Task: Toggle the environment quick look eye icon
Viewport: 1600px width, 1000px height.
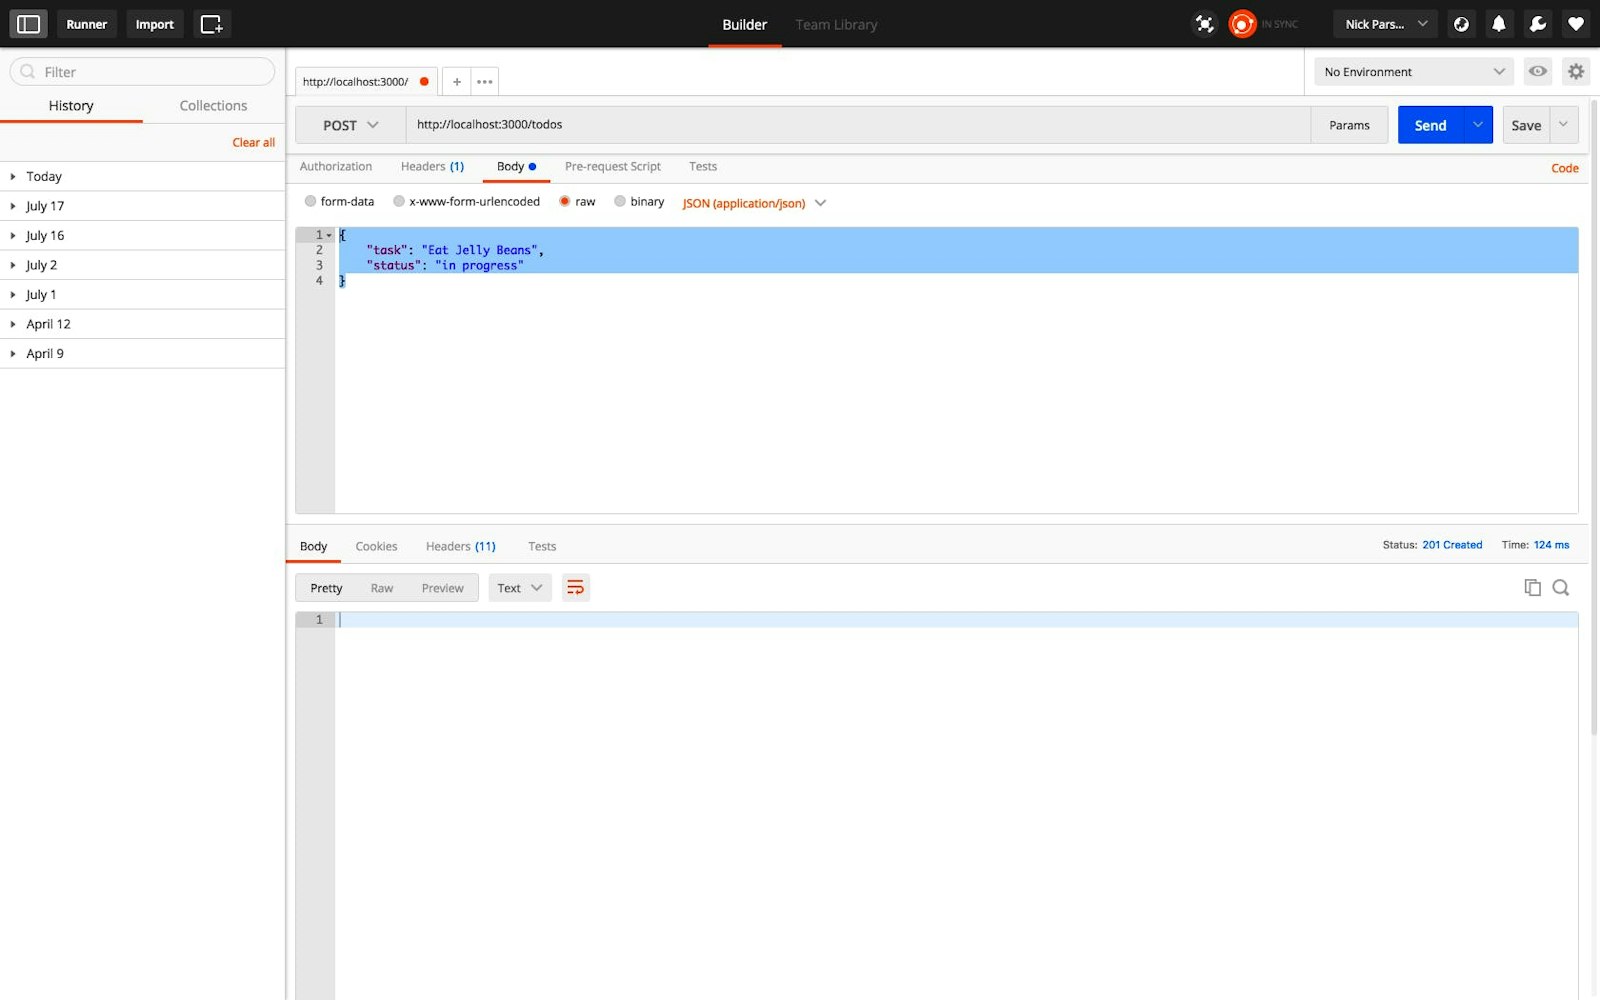Action: click(1537, 71)
